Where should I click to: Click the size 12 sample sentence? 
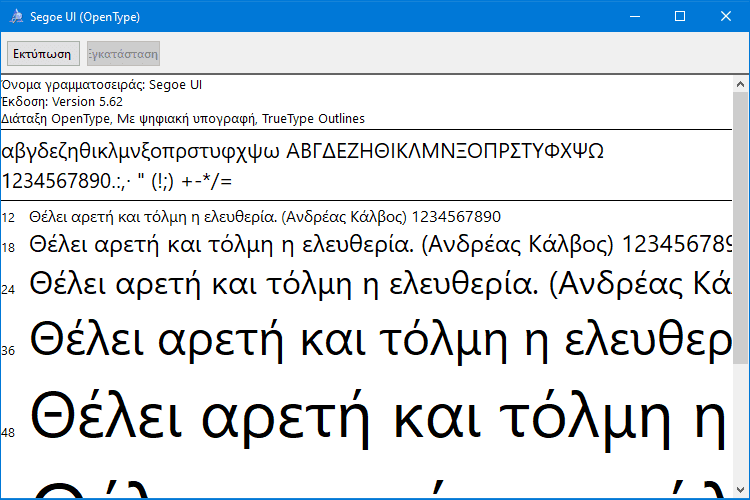coord(265,217)
